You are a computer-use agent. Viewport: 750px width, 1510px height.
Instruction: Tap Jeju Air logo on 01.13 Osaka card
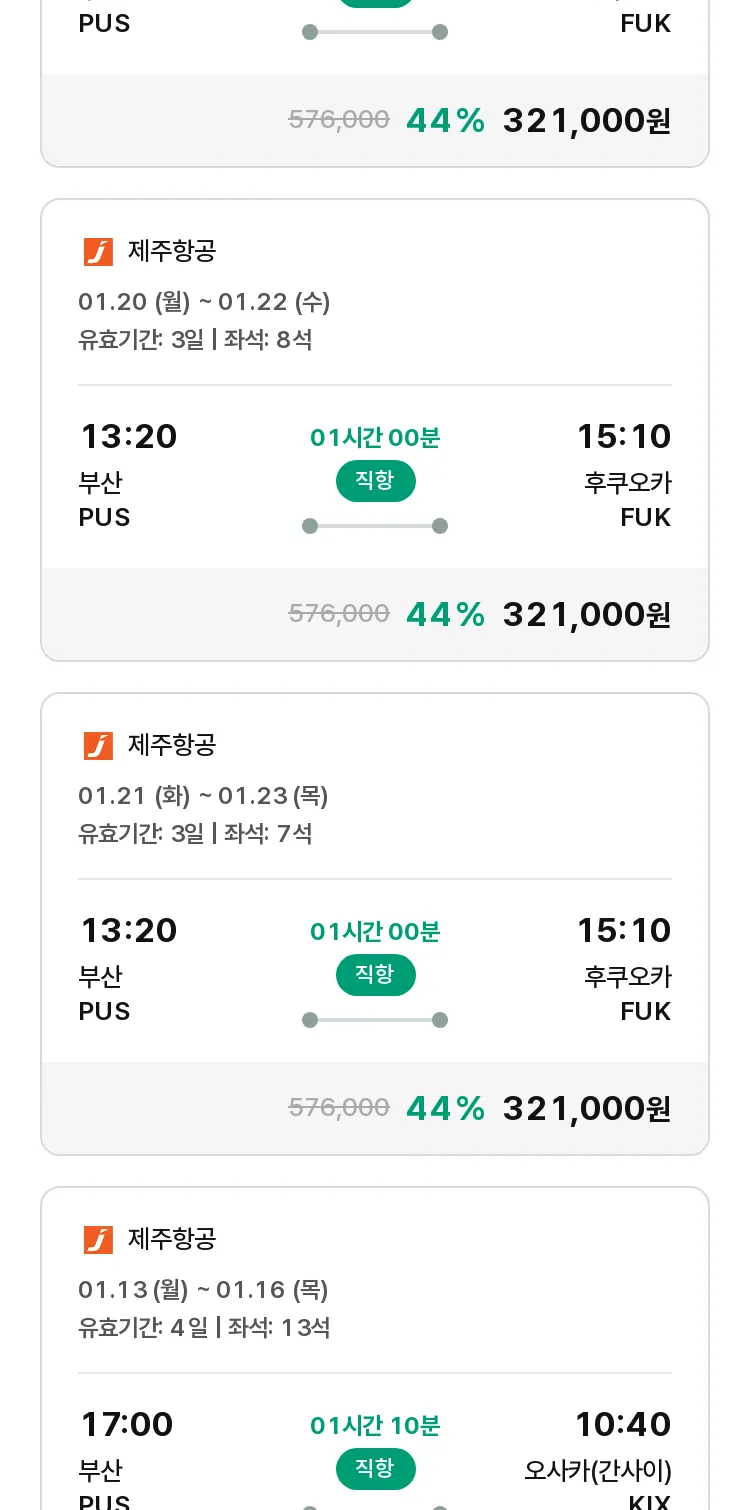pyautogui.click(x=98, y=1240)
